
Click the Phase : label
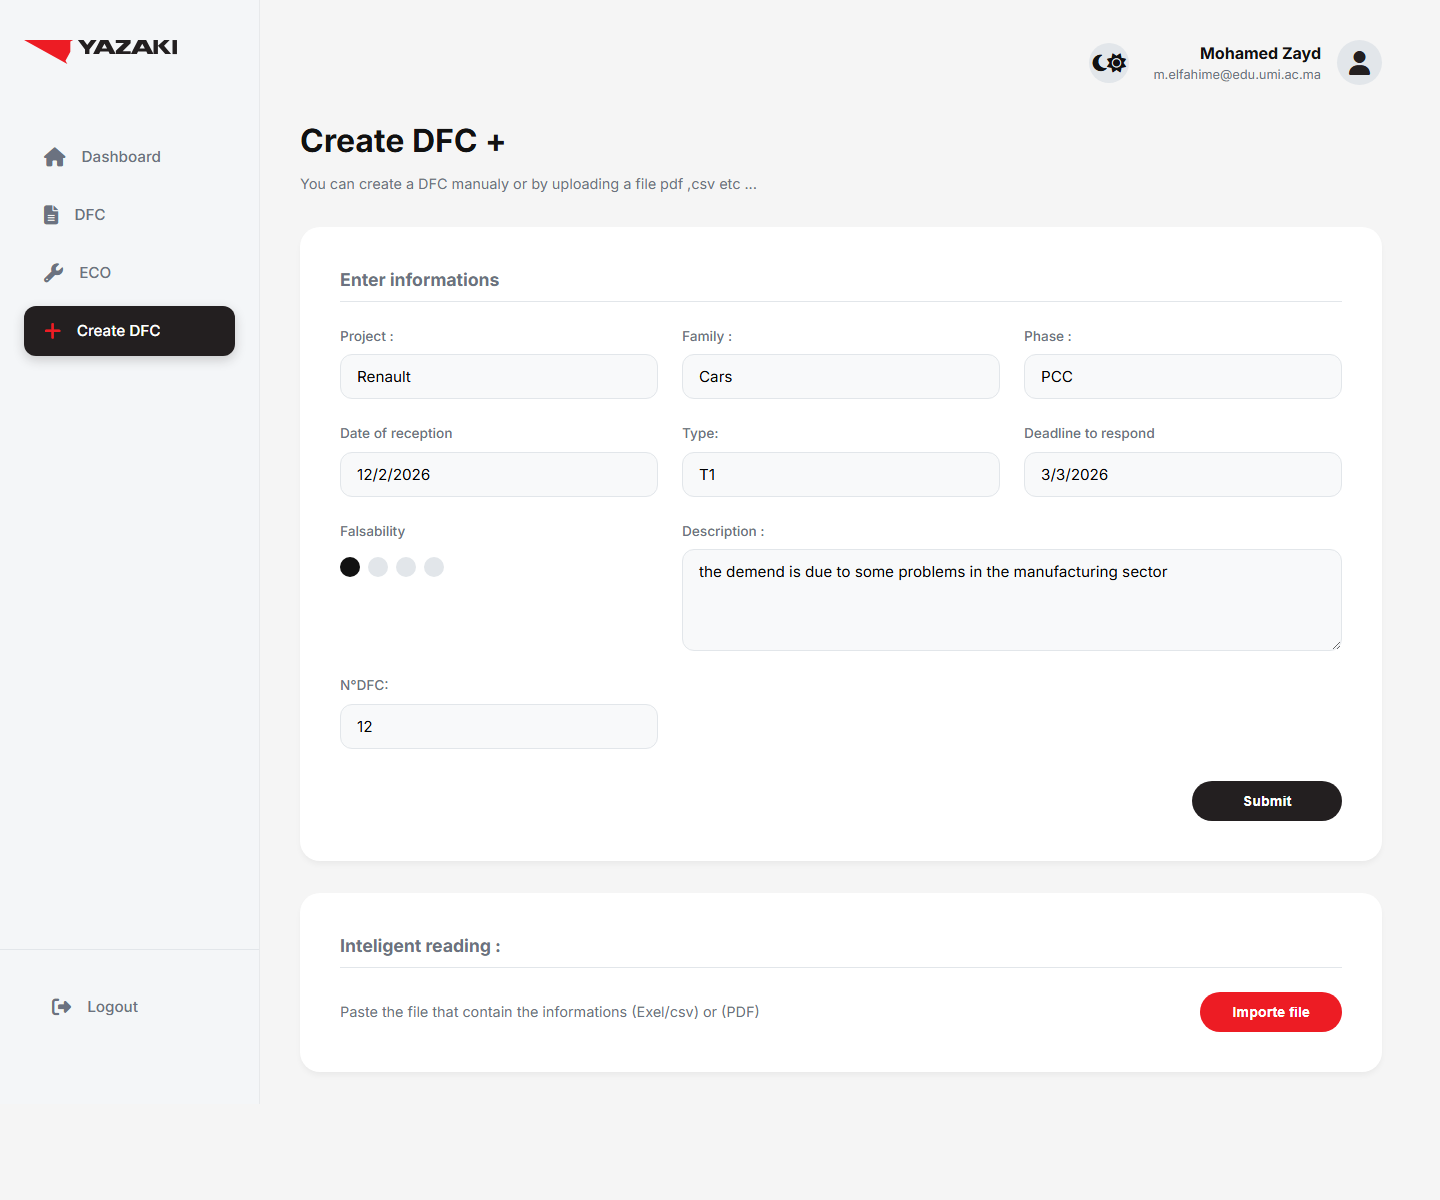(1048, 337)
